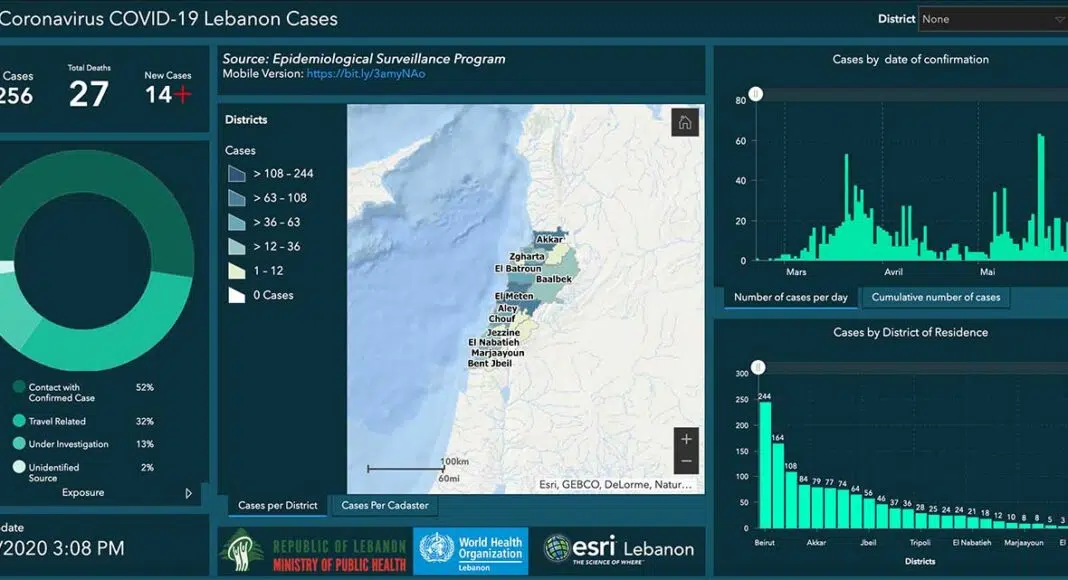Open the mobile version bit.ly link

366,74
